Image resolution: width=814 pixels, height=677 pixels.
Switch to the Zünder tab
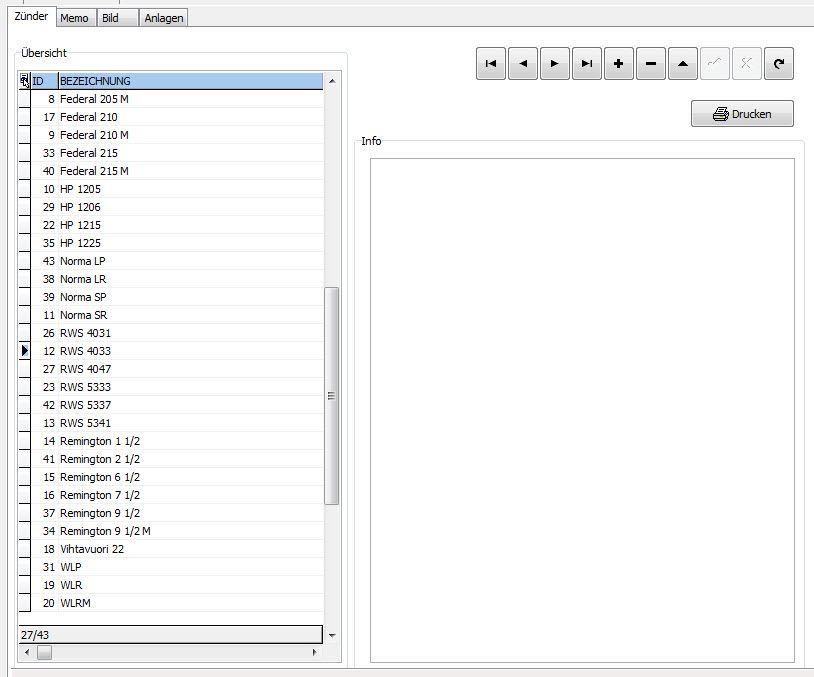point(31,16)
